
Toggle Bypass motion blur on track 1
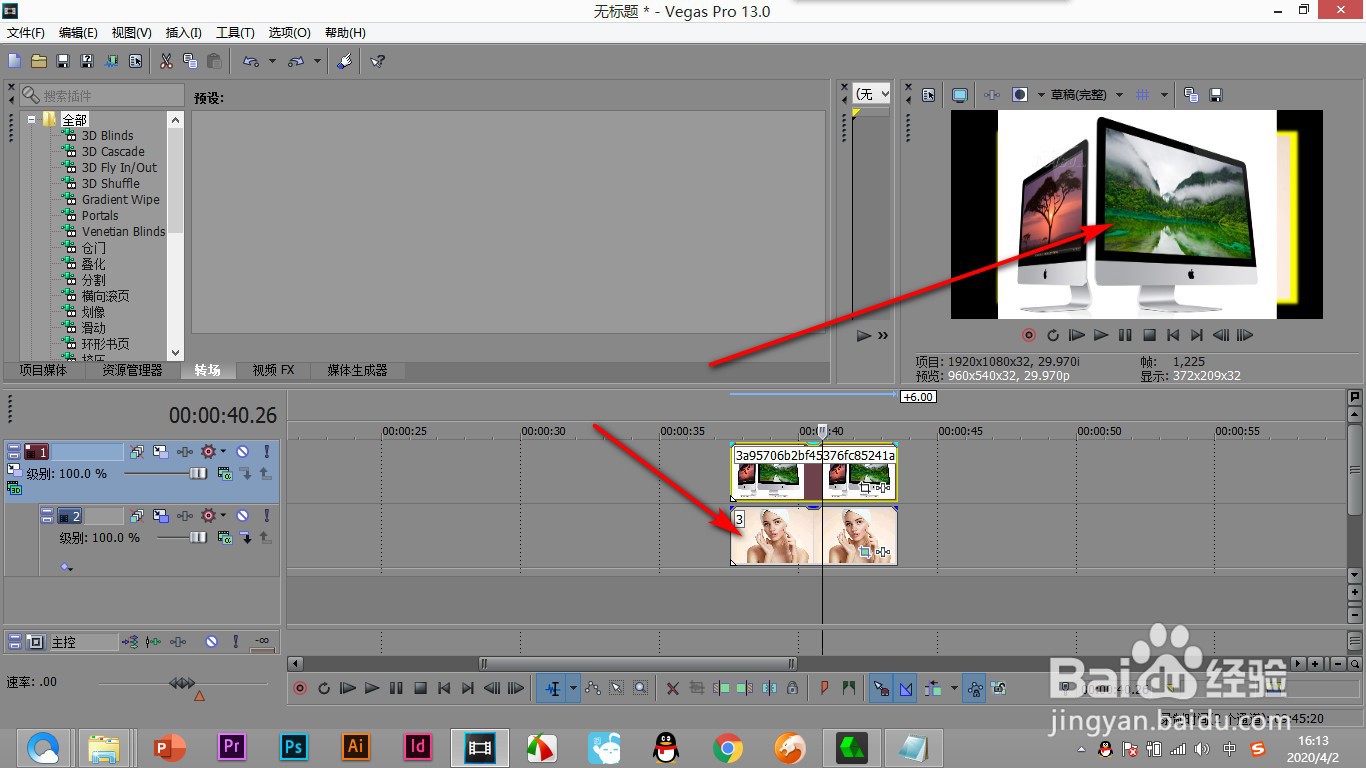[136, 452]
